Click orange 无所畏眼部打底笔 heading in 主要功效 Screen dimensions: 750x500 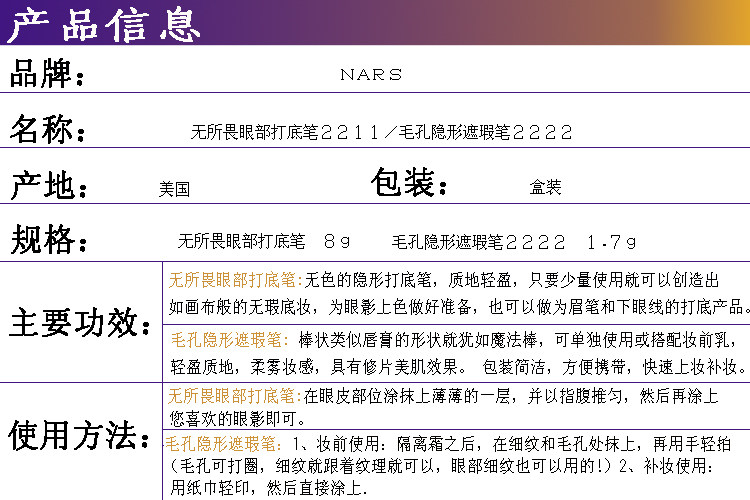(x=235, y=280)
